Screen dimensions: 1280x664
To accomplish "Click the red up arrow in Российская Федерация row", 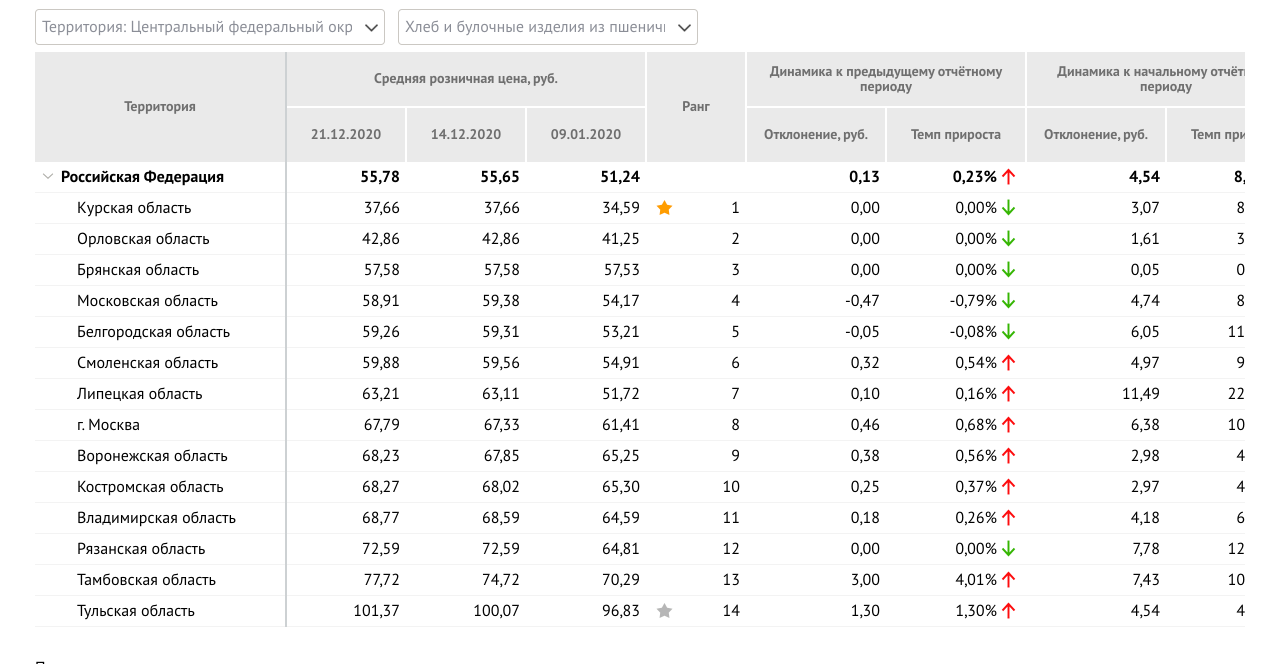I will click(1009, 177).
